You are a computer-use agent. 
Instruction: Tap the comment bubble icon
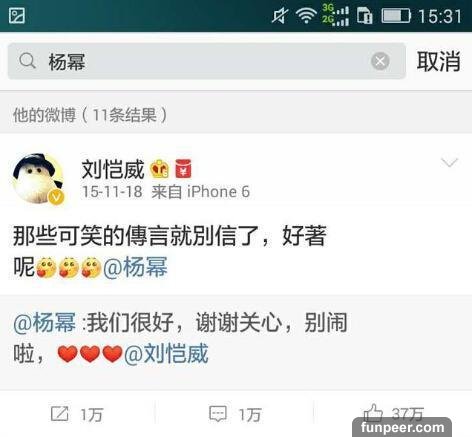click(218, 414)
